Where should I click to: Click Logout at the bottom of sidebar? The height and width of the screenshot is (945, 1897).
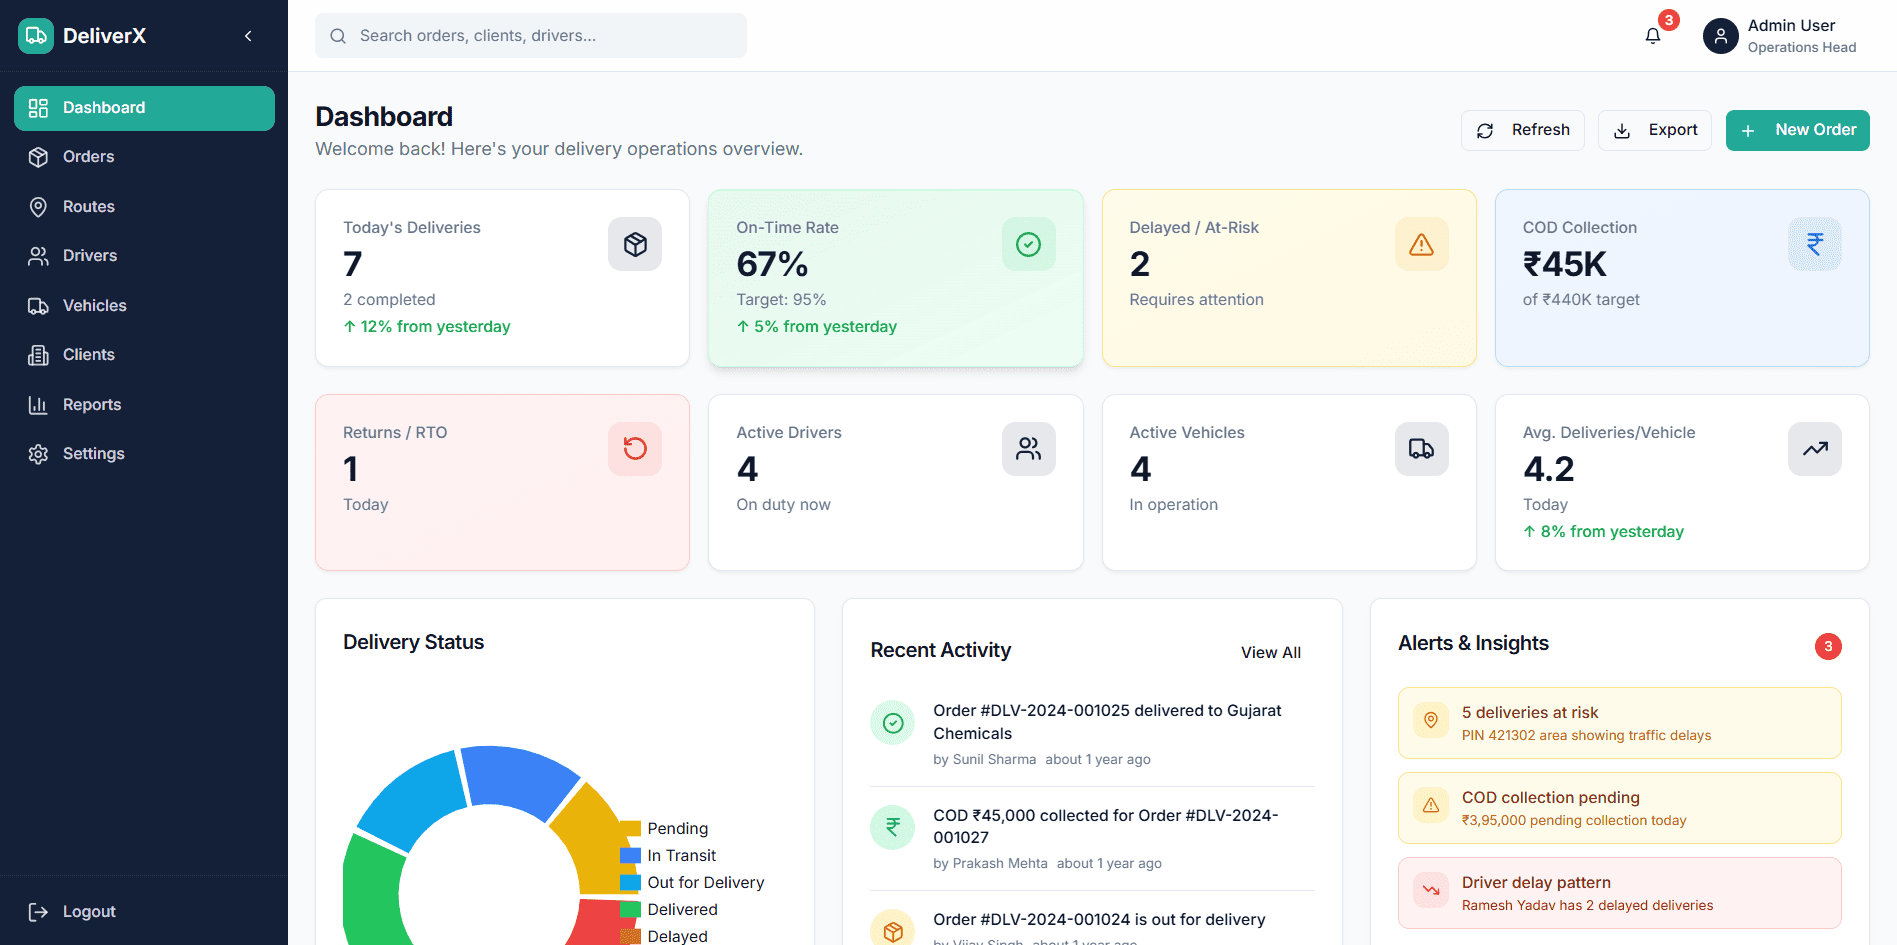88,911
